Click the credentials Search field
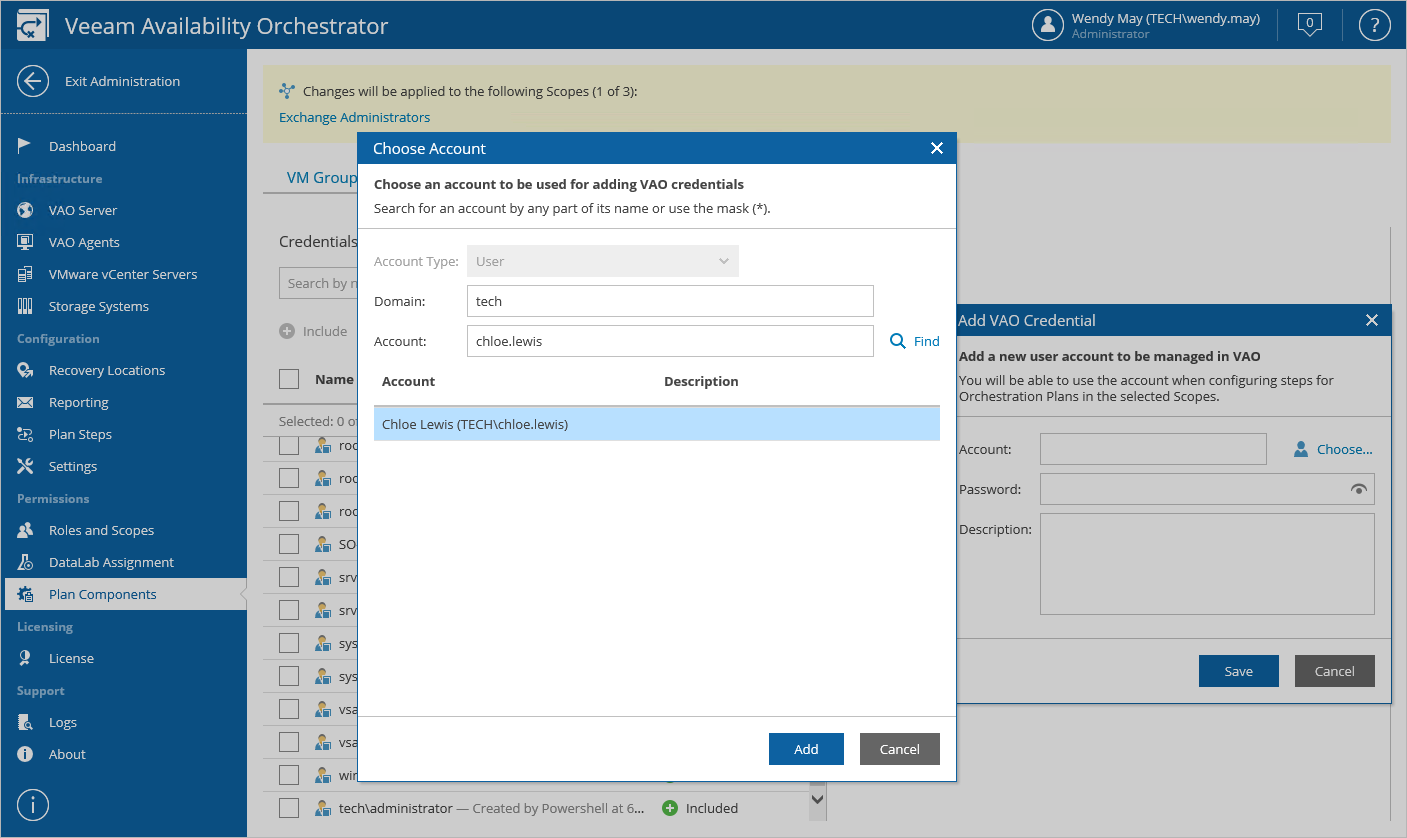1407x838 pixels. (319, 283)
